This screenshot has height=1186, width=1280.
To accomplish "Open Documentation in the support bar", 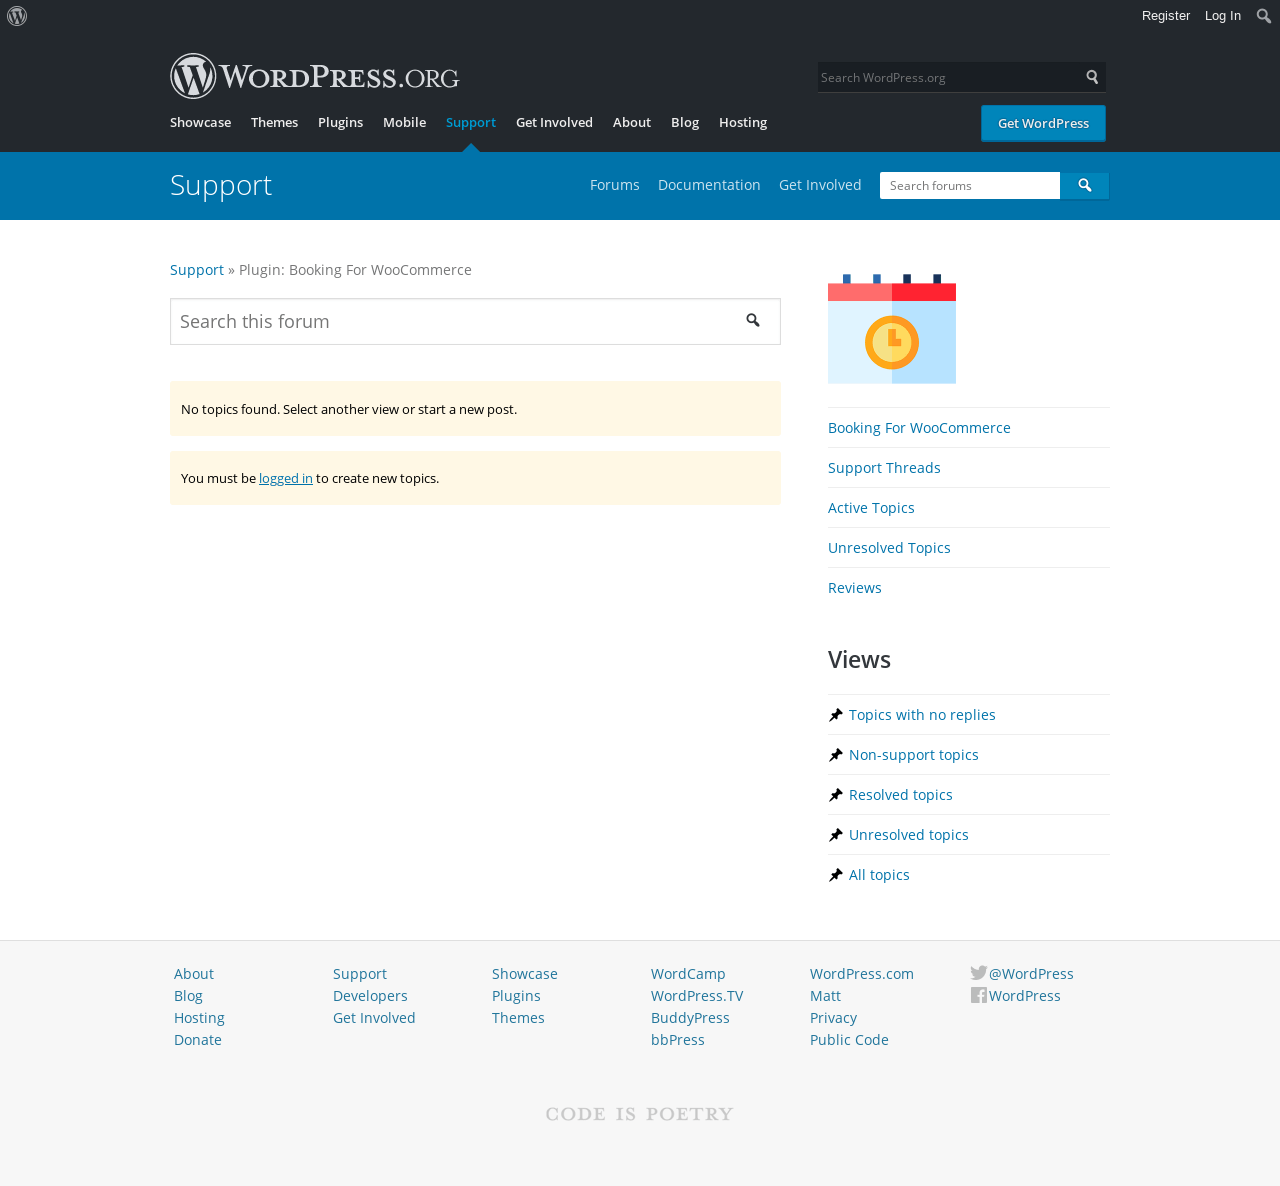I will (709, 185).
